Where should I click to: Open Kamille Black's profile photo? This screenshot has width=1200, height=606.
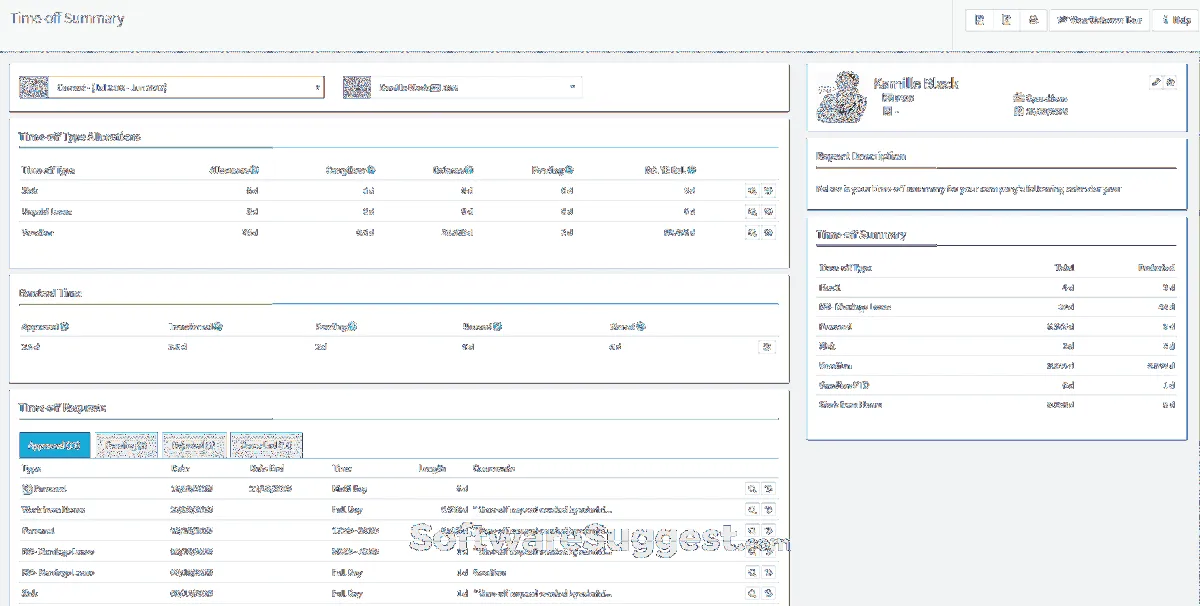pos(841,97)
